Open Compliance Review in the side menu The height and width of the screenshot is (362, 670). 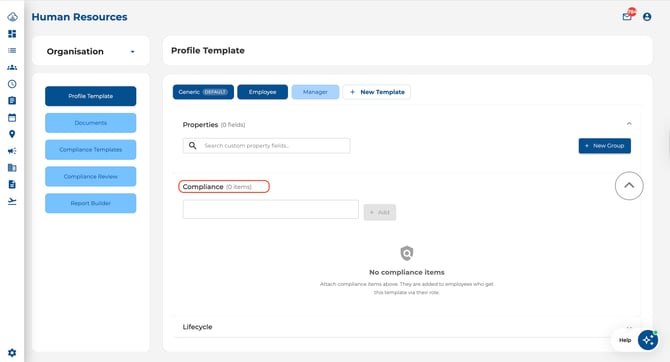pyautogui.click(x=91, y=176)
